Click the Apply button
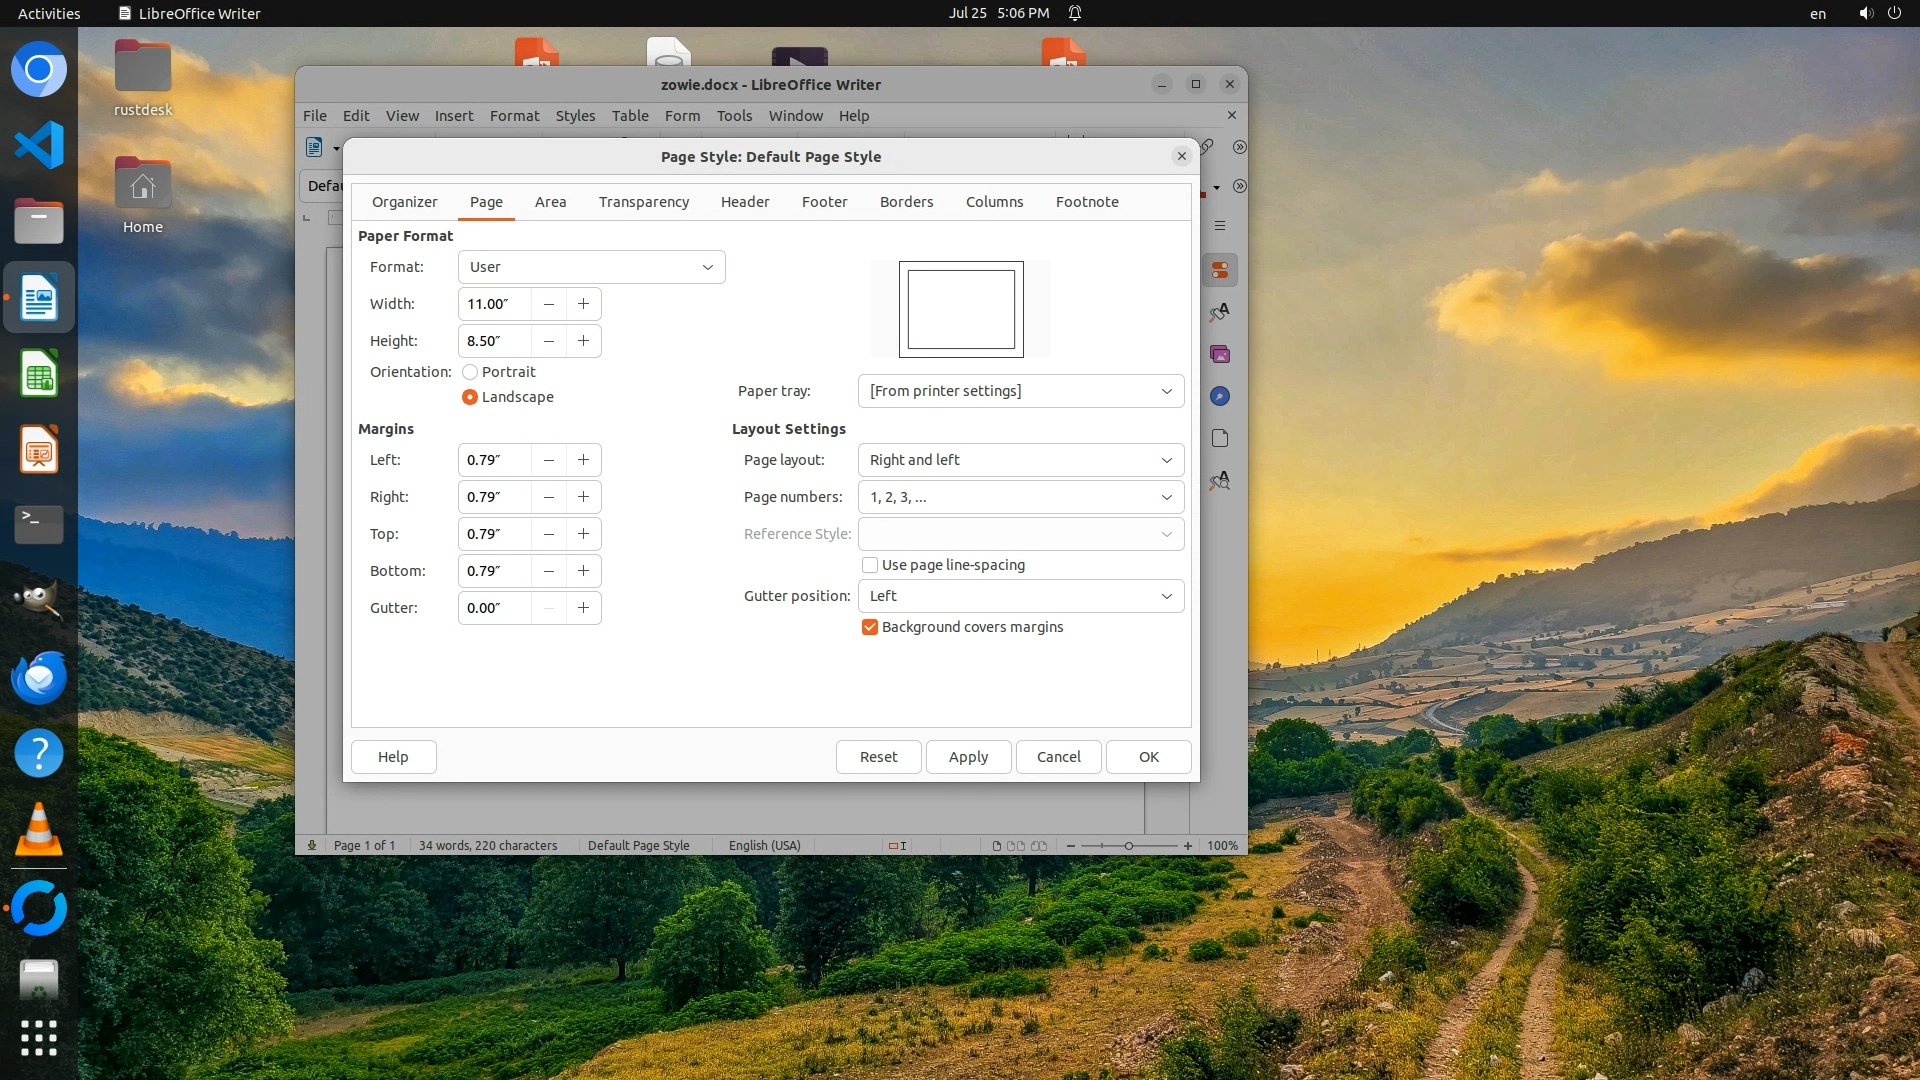This screenshot has height=1080, width=1920. click(968, 757)
